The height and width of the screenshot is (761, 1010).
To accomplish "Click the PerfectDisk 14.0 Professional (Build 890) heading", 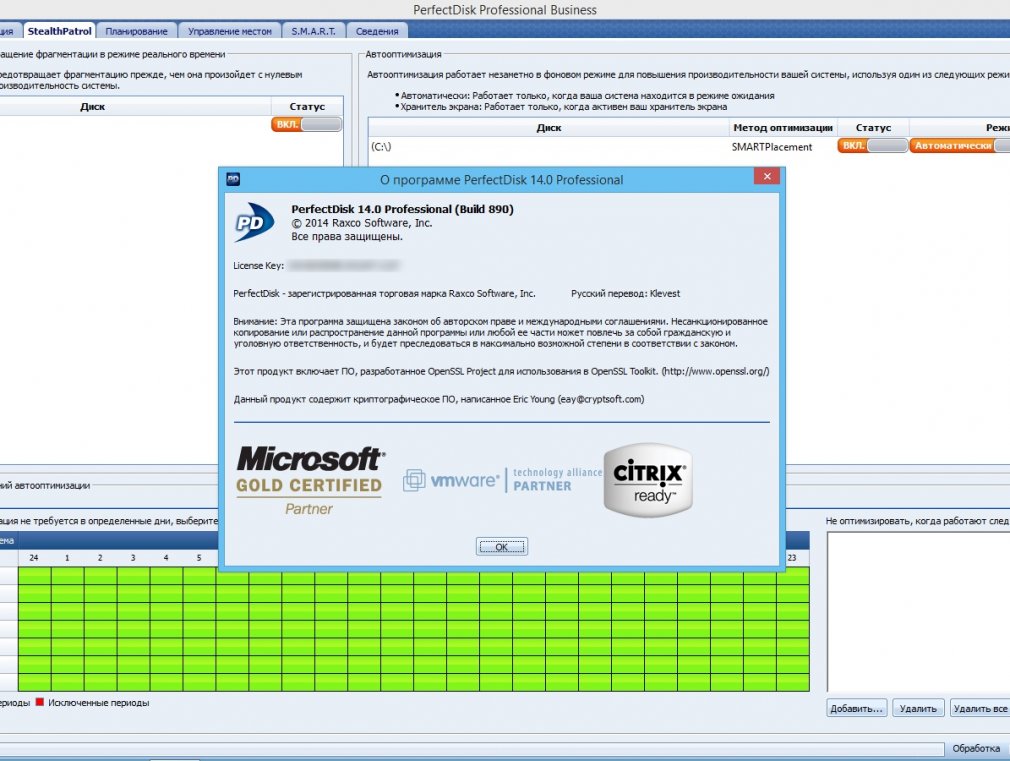I will click(x=402, y=209).
